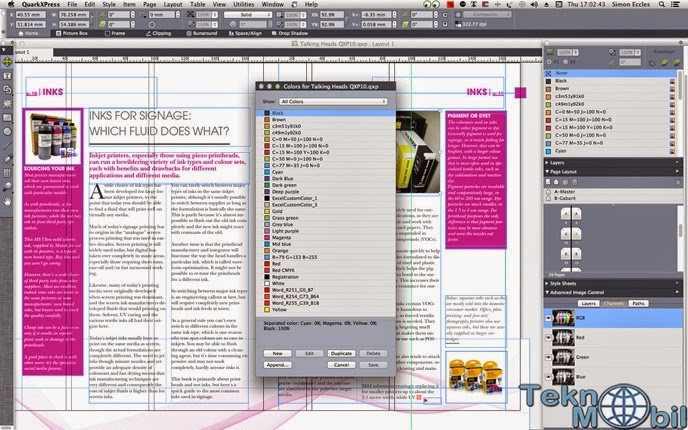Click the Cancel button in Colors dialog
Viewport: 688px width, 430px height.
[x=341, y=365]
